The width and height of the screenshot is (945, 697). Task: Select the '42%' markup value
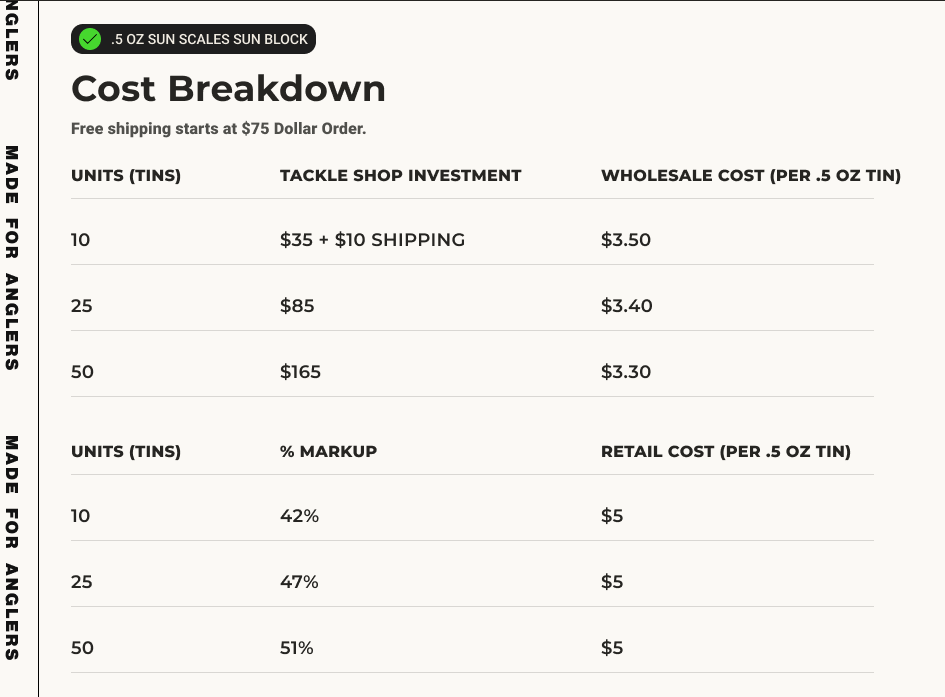coord(299,516)
